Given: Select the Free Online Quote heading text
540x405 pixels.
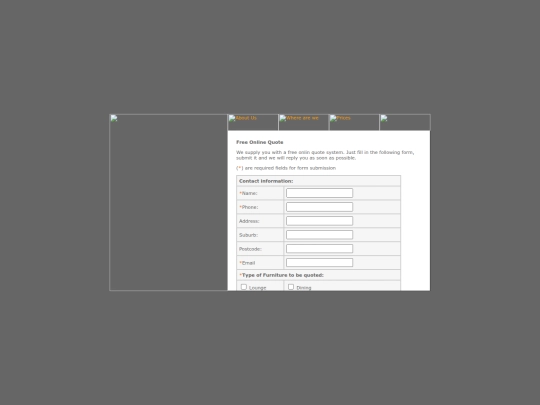Looking at the screenshot, I should (x=260, y=142).
